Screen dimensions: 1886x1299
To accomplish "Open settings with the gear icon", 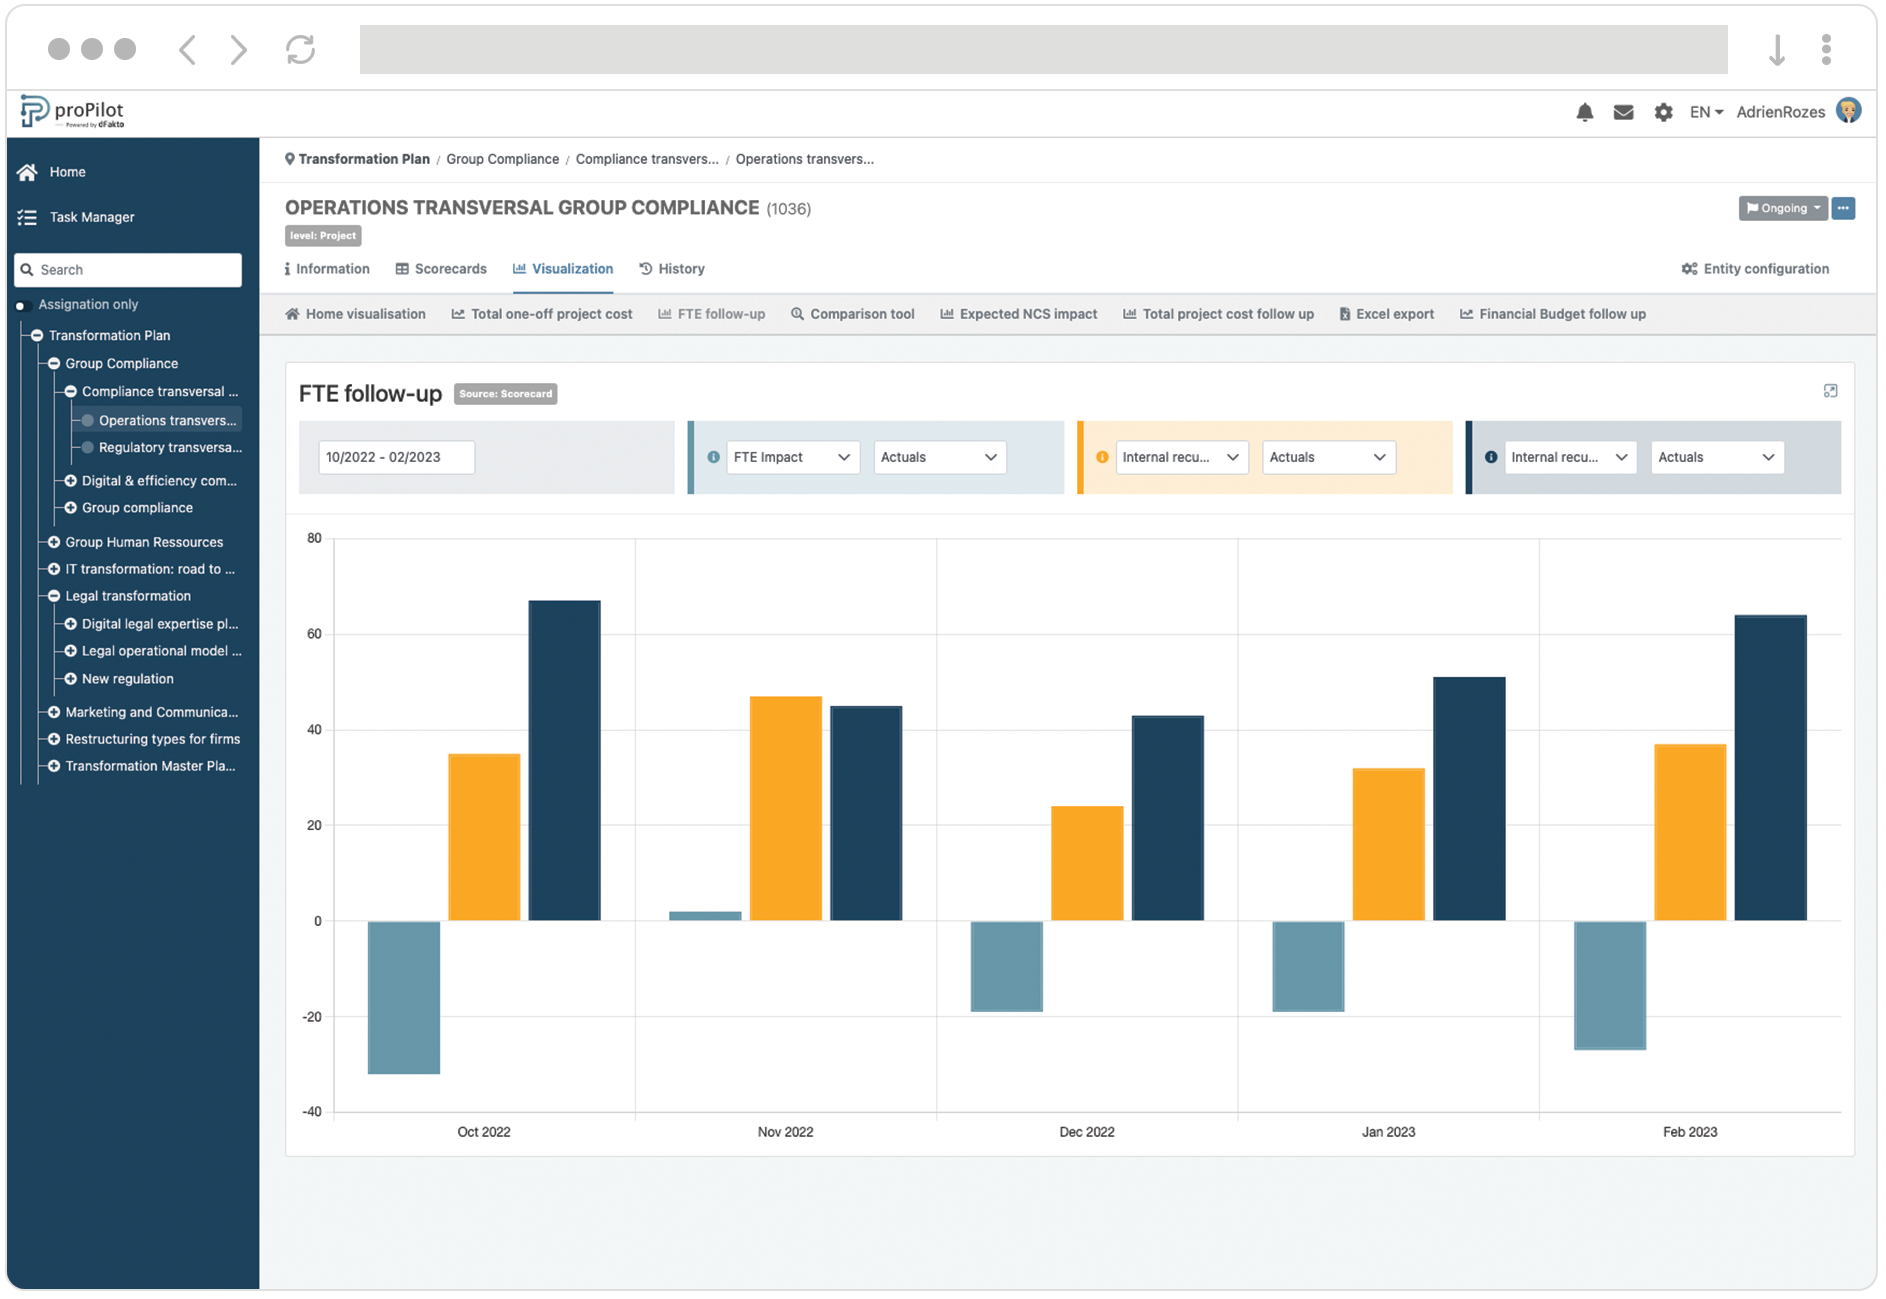I will [x=1663, y=112].
